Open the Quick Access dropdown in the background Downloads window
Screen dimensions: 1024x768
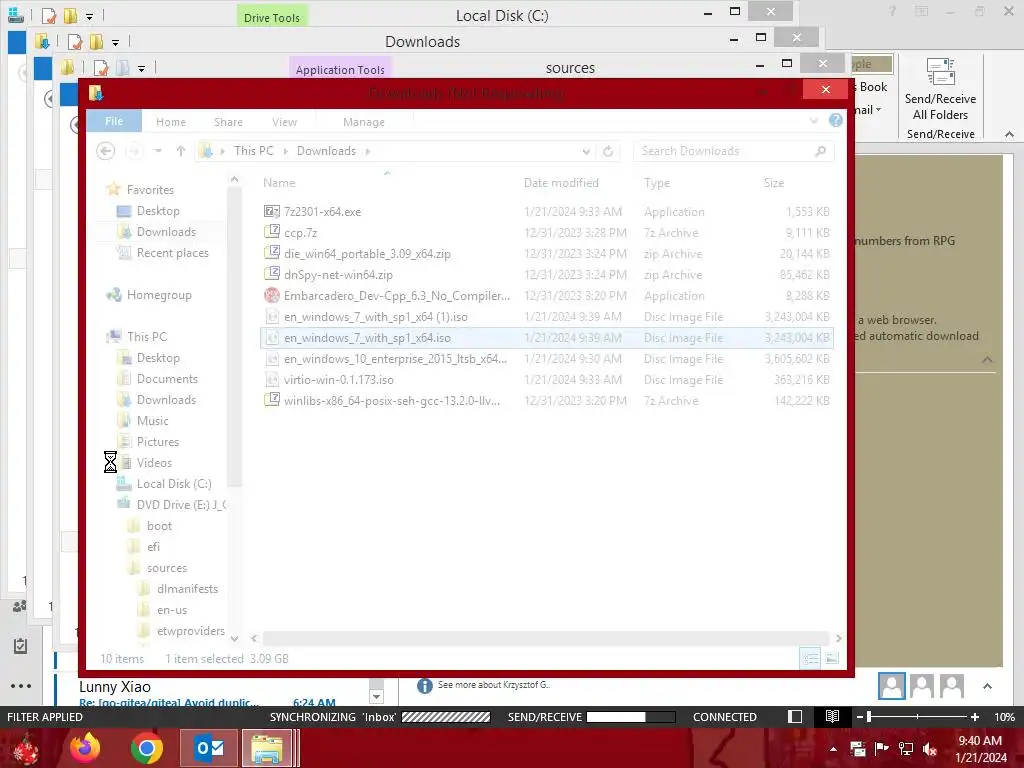(x=115, y=42)
